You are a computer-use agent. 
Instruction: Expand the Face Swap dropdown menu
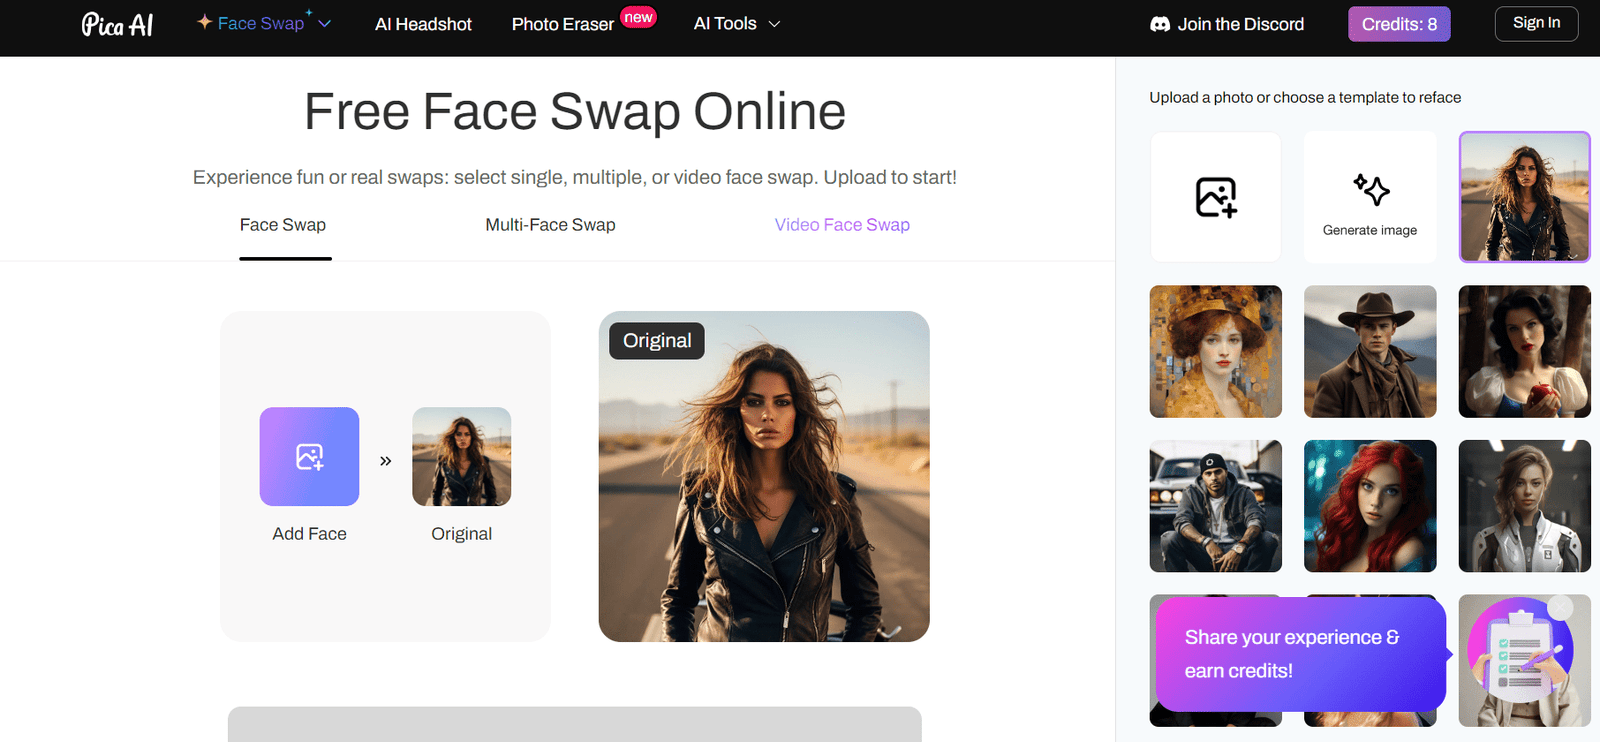pos(325,24)
